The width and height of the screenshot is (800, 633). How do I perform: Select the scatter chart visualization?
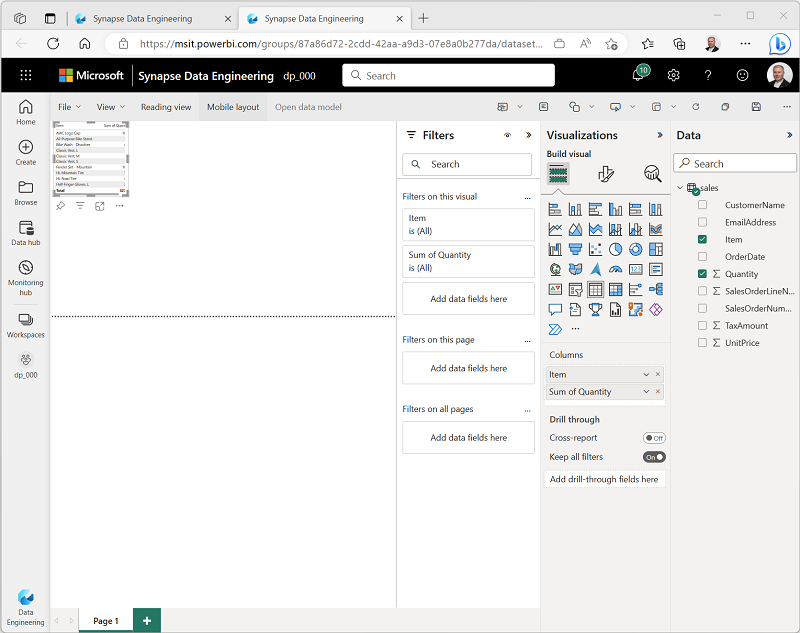(x=595, y=249)
